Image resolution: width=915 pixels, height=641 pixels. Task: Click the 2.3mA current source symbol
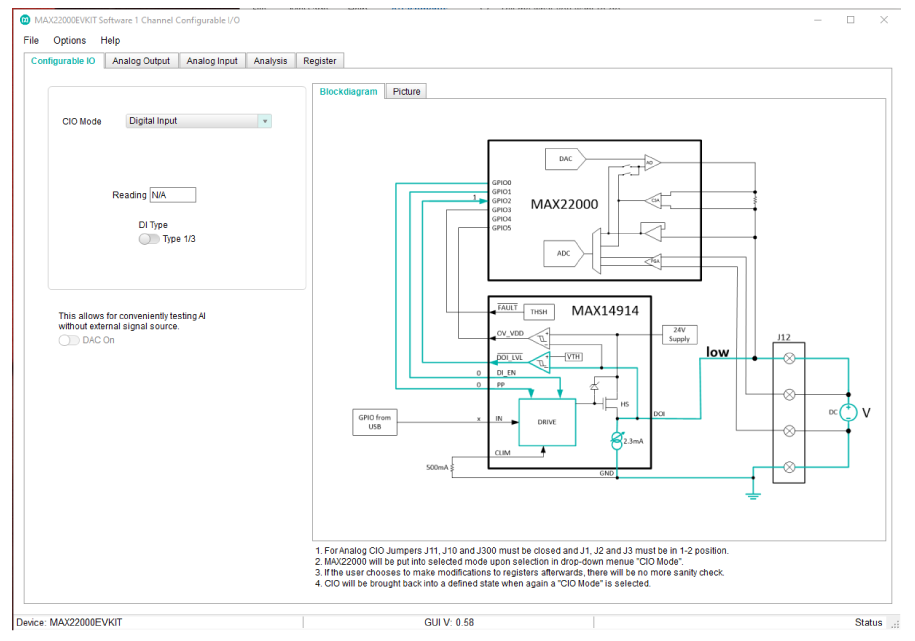617,441
